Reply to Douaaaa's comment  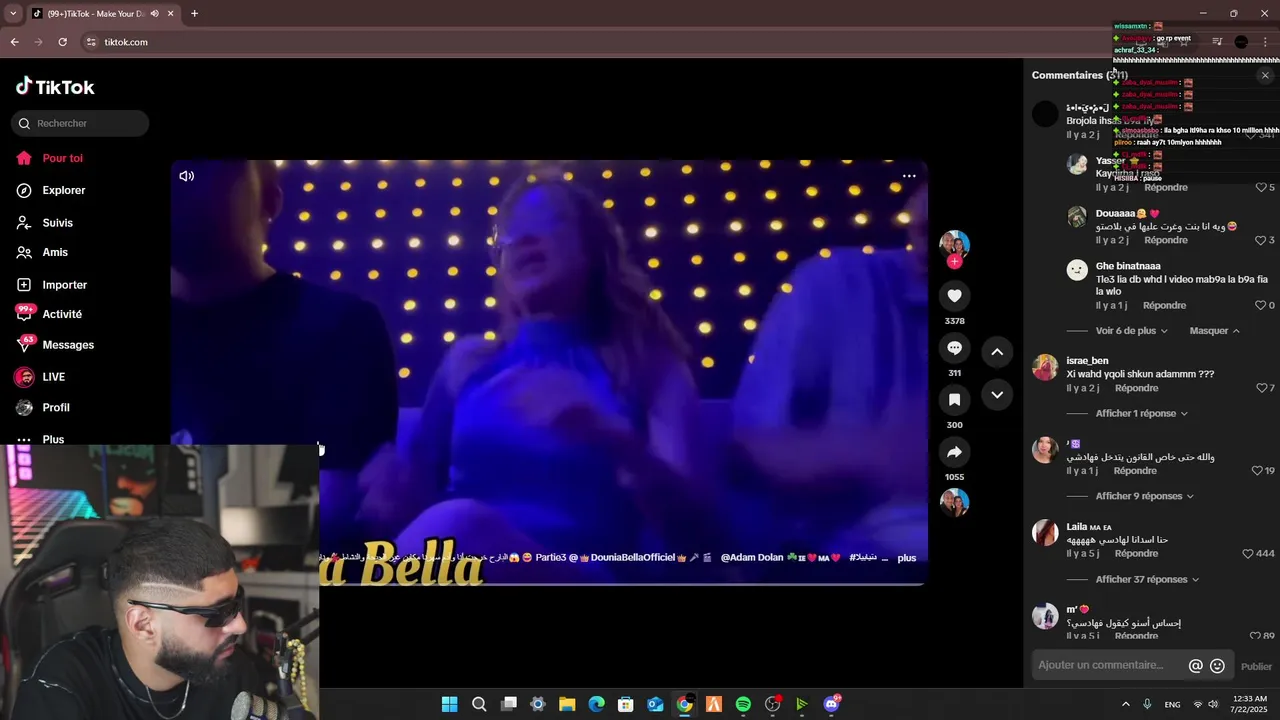1166,240
